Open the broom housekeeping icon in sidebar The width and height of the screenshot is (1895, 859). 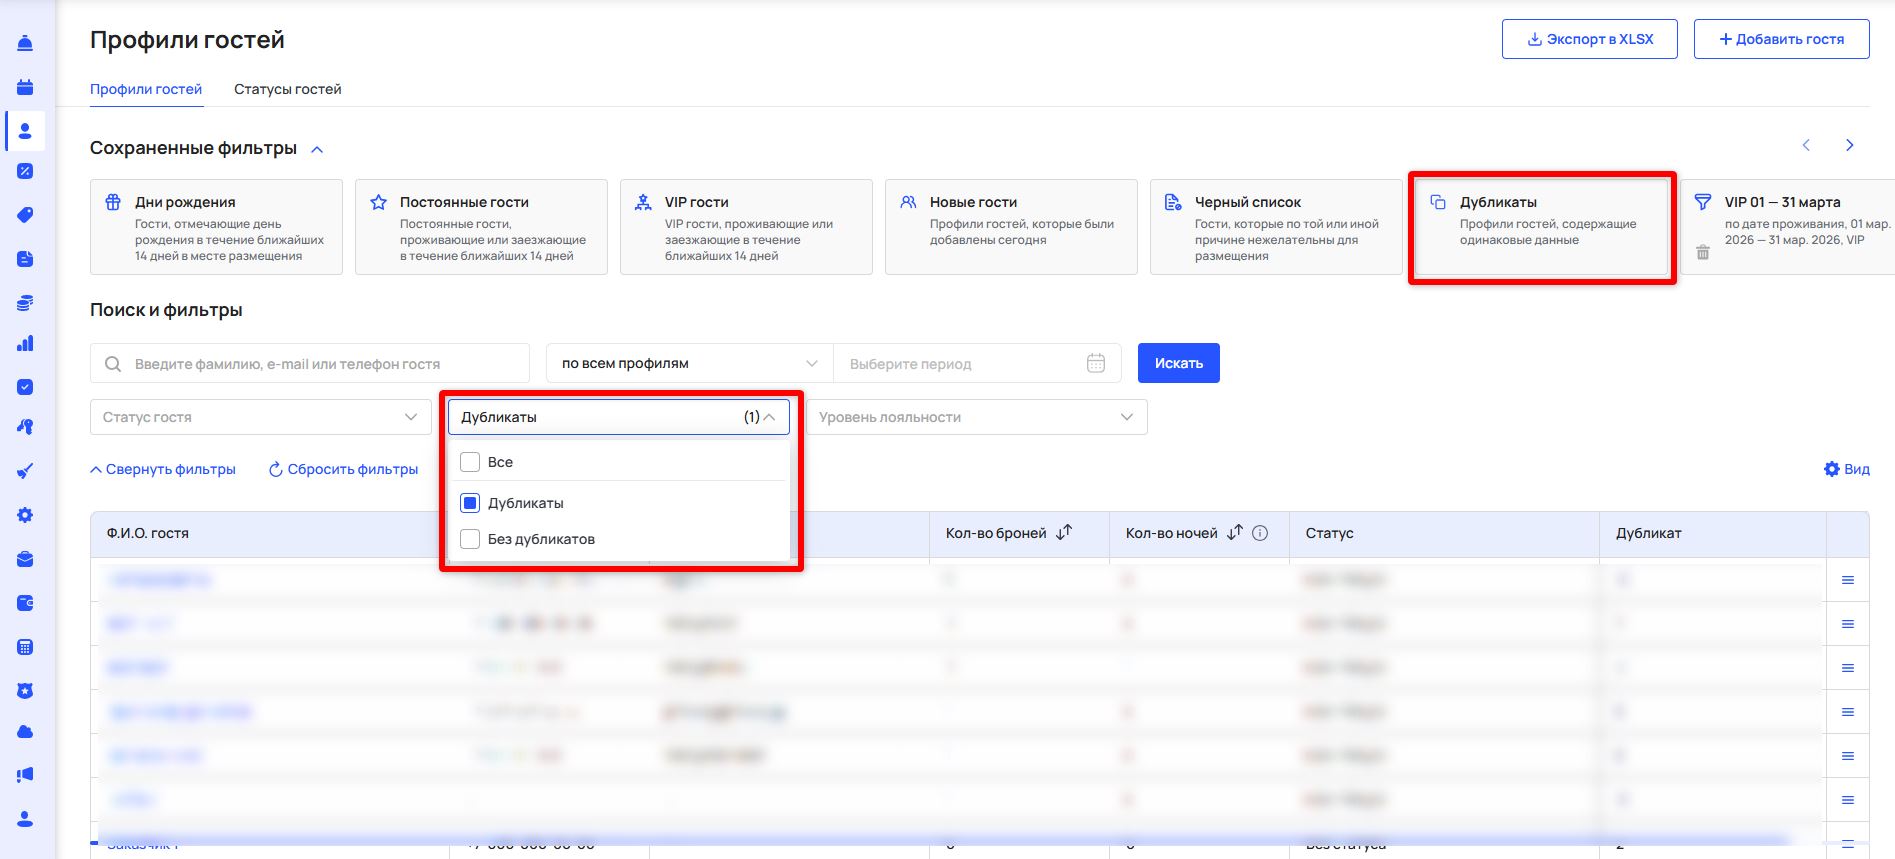(25, 471)
